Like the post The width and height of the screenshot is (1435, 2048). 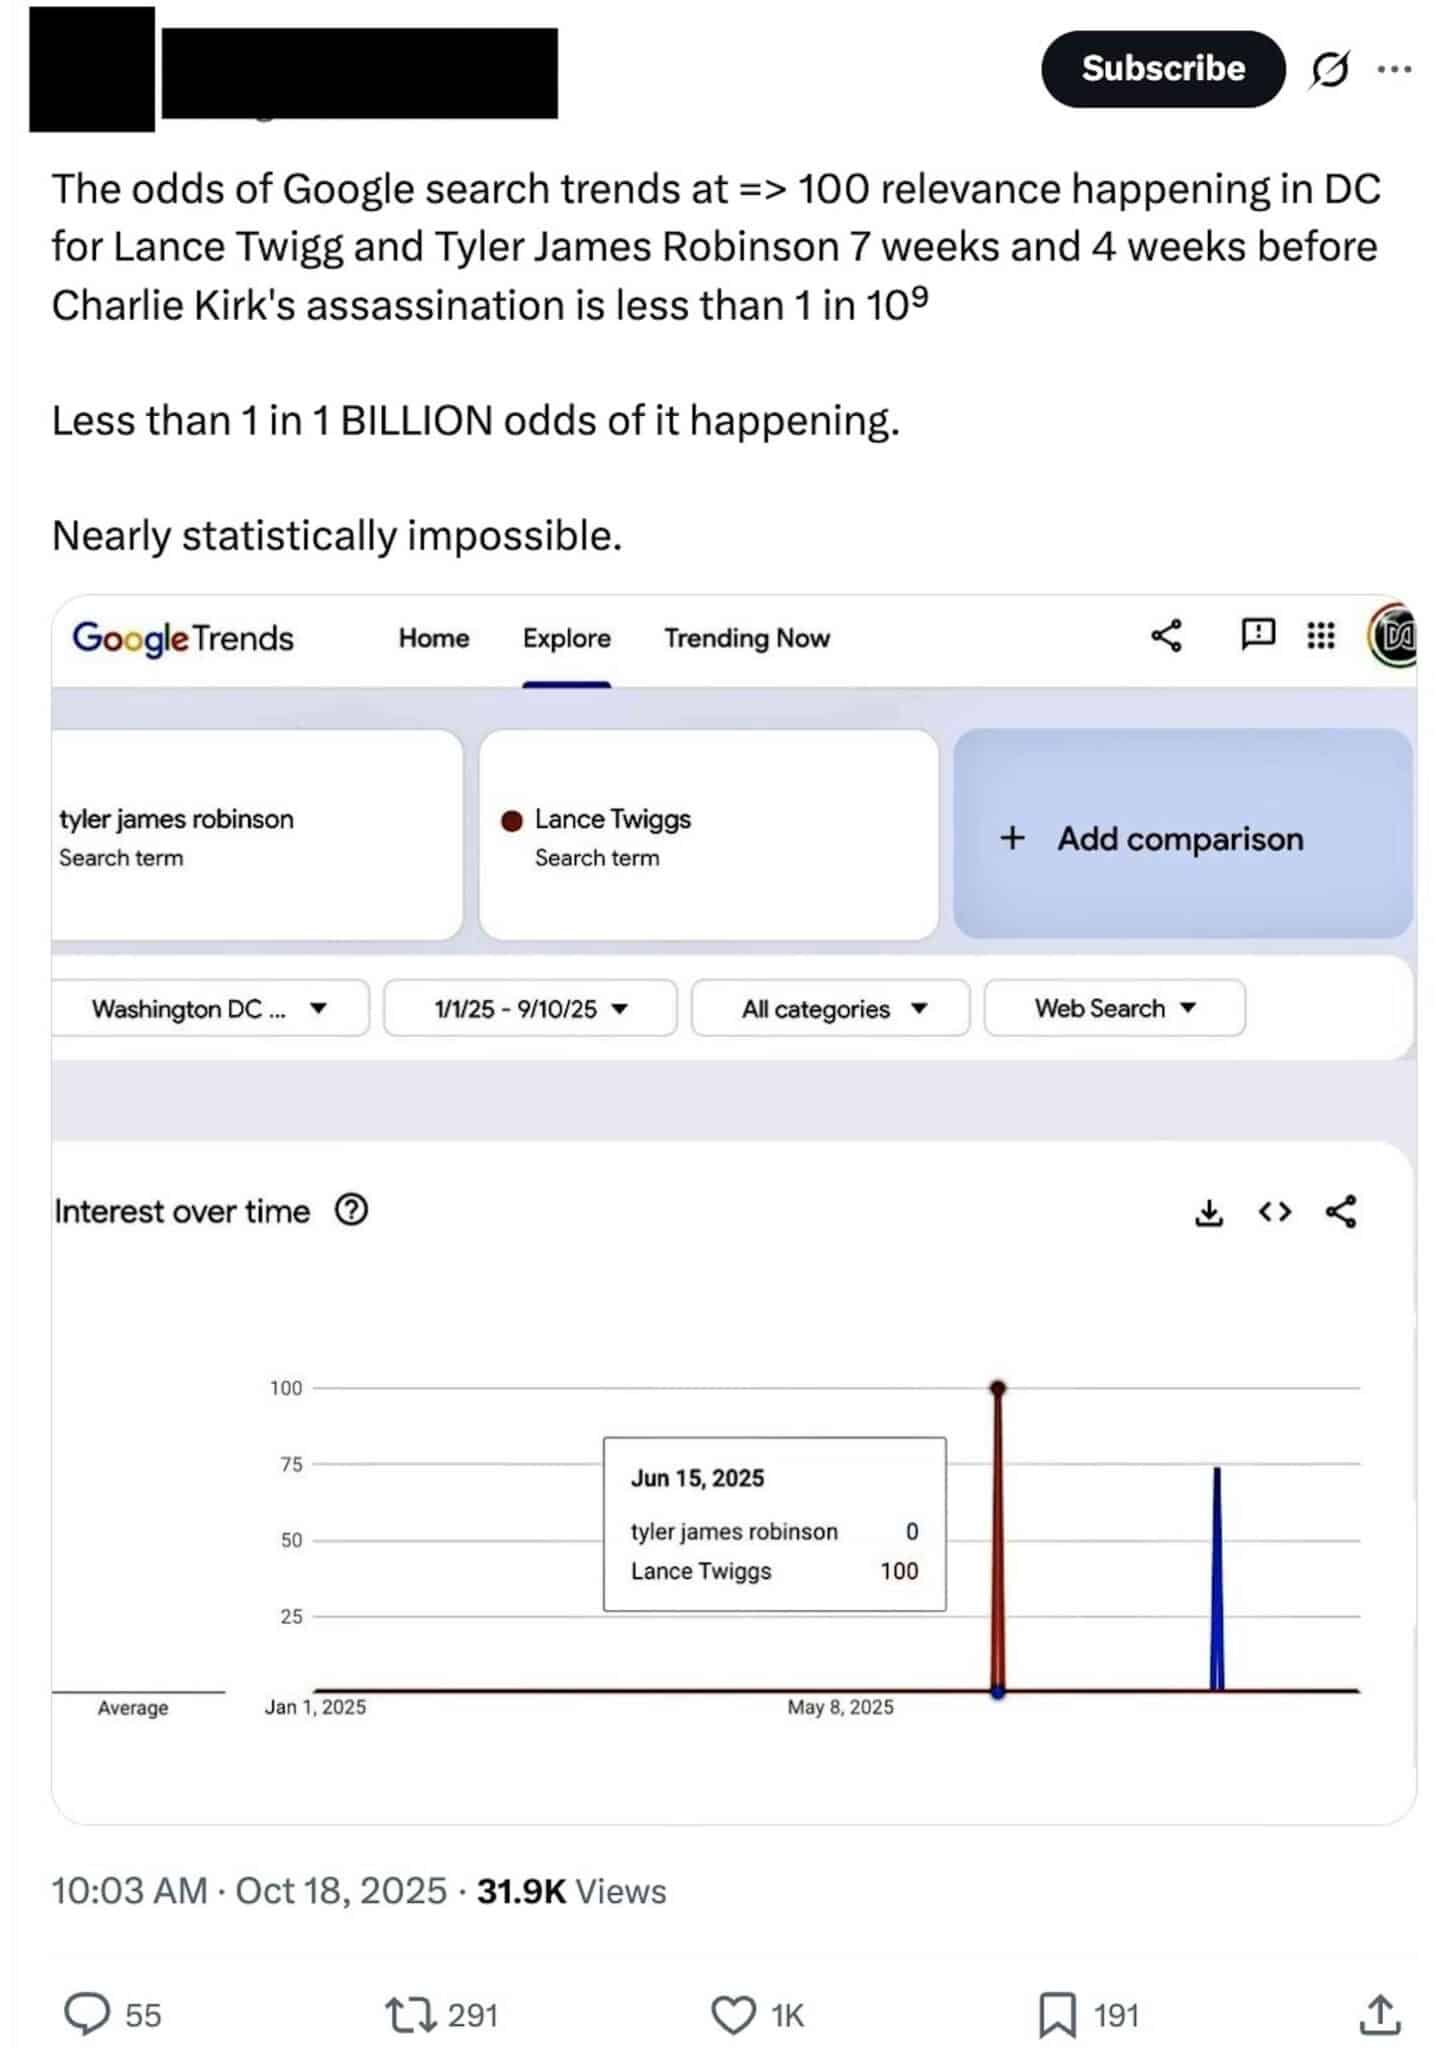(733, 2013)
